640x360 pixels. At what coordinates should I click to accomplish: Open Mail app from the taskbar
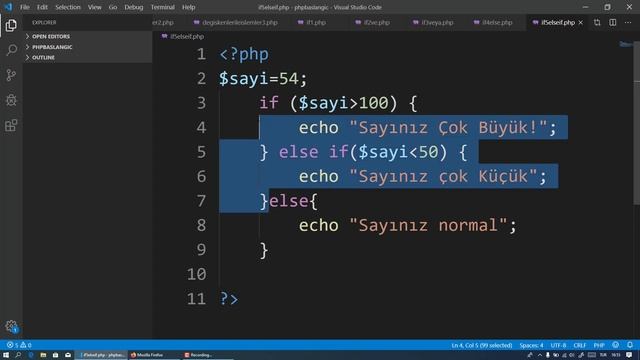coord(68,355)
